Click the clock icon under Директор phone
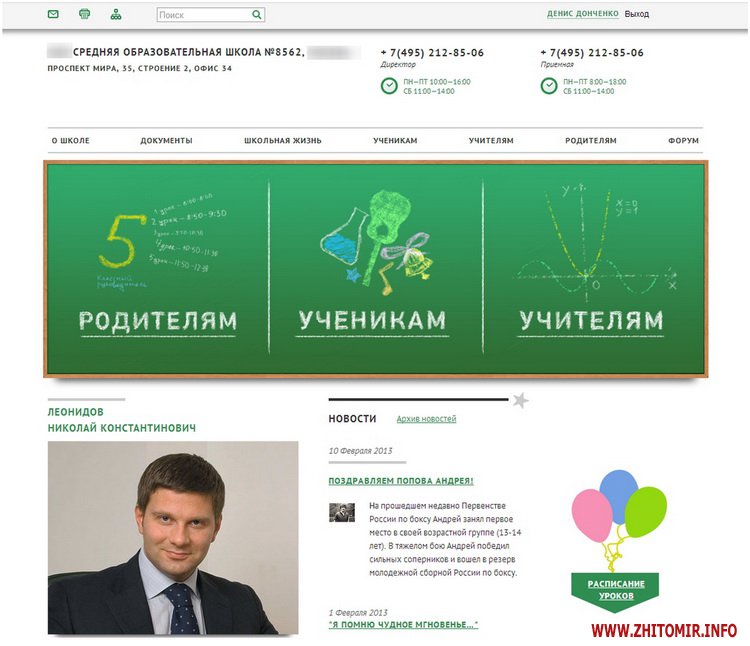Viewport: 750px width, 646px height. (x=389, y=86)
